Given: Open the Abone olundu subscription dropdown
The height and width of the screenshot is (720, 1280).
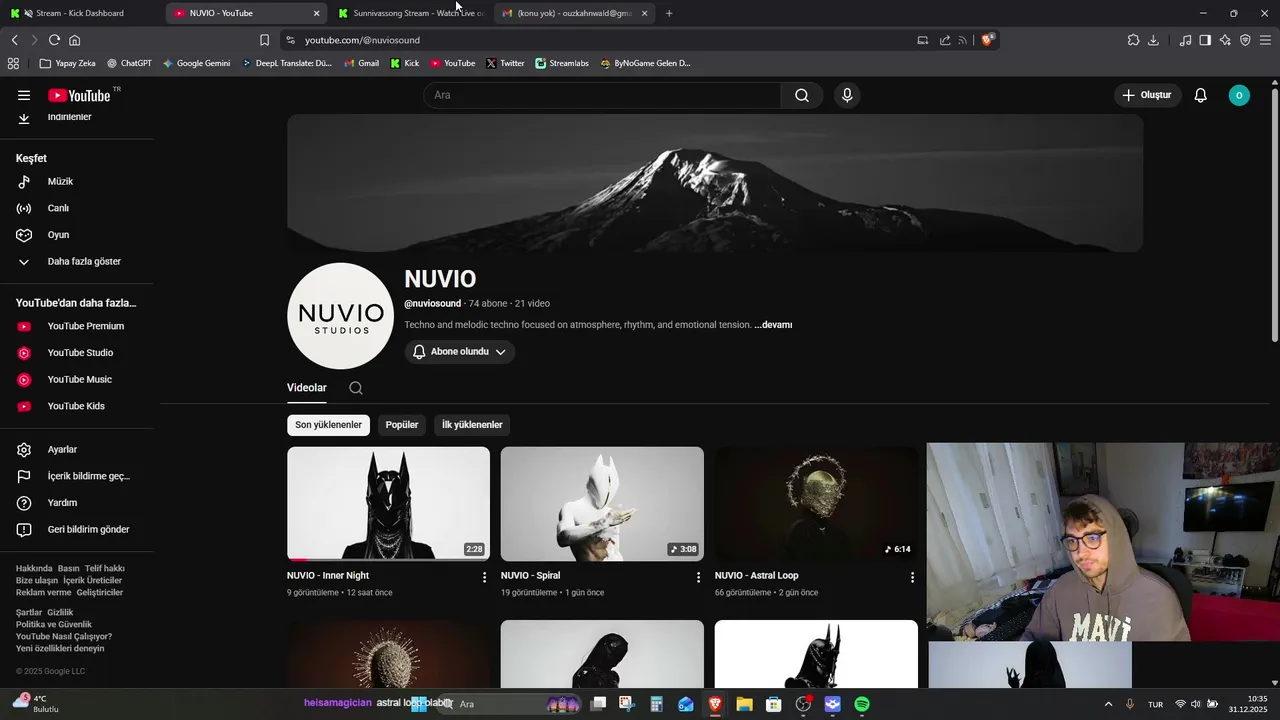Looking at the screenshot, I should pyautogui.click(x=460, y=352).
